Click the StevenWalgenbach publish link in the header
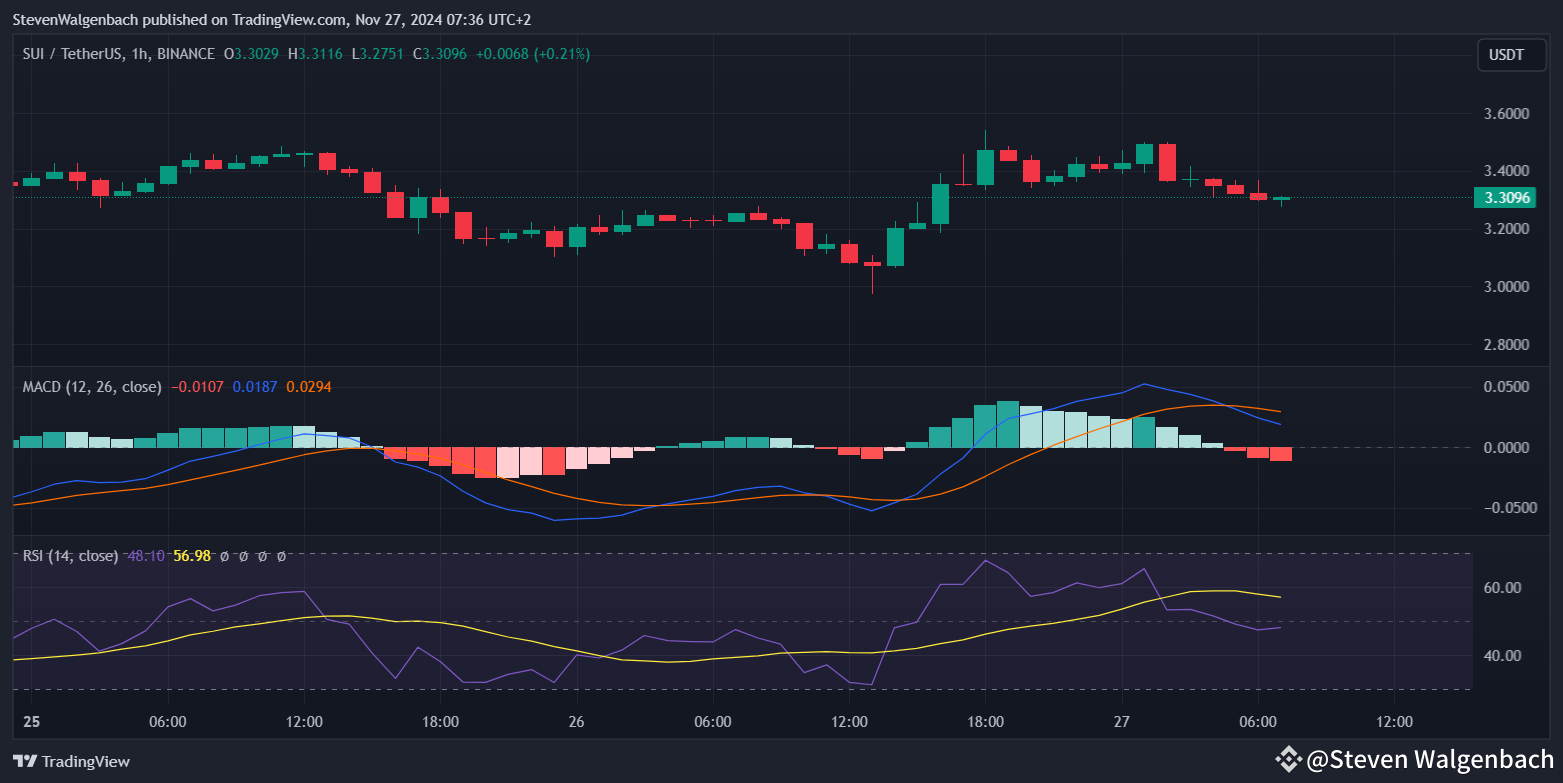This screenshot has height=783, width=1563. coord(75,19)
